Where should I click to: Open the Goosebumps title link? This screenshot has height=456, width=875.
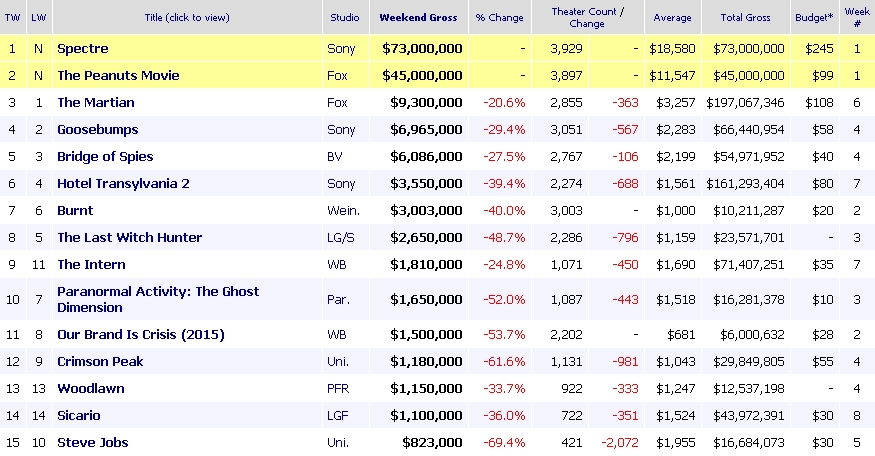click(98, 129)
